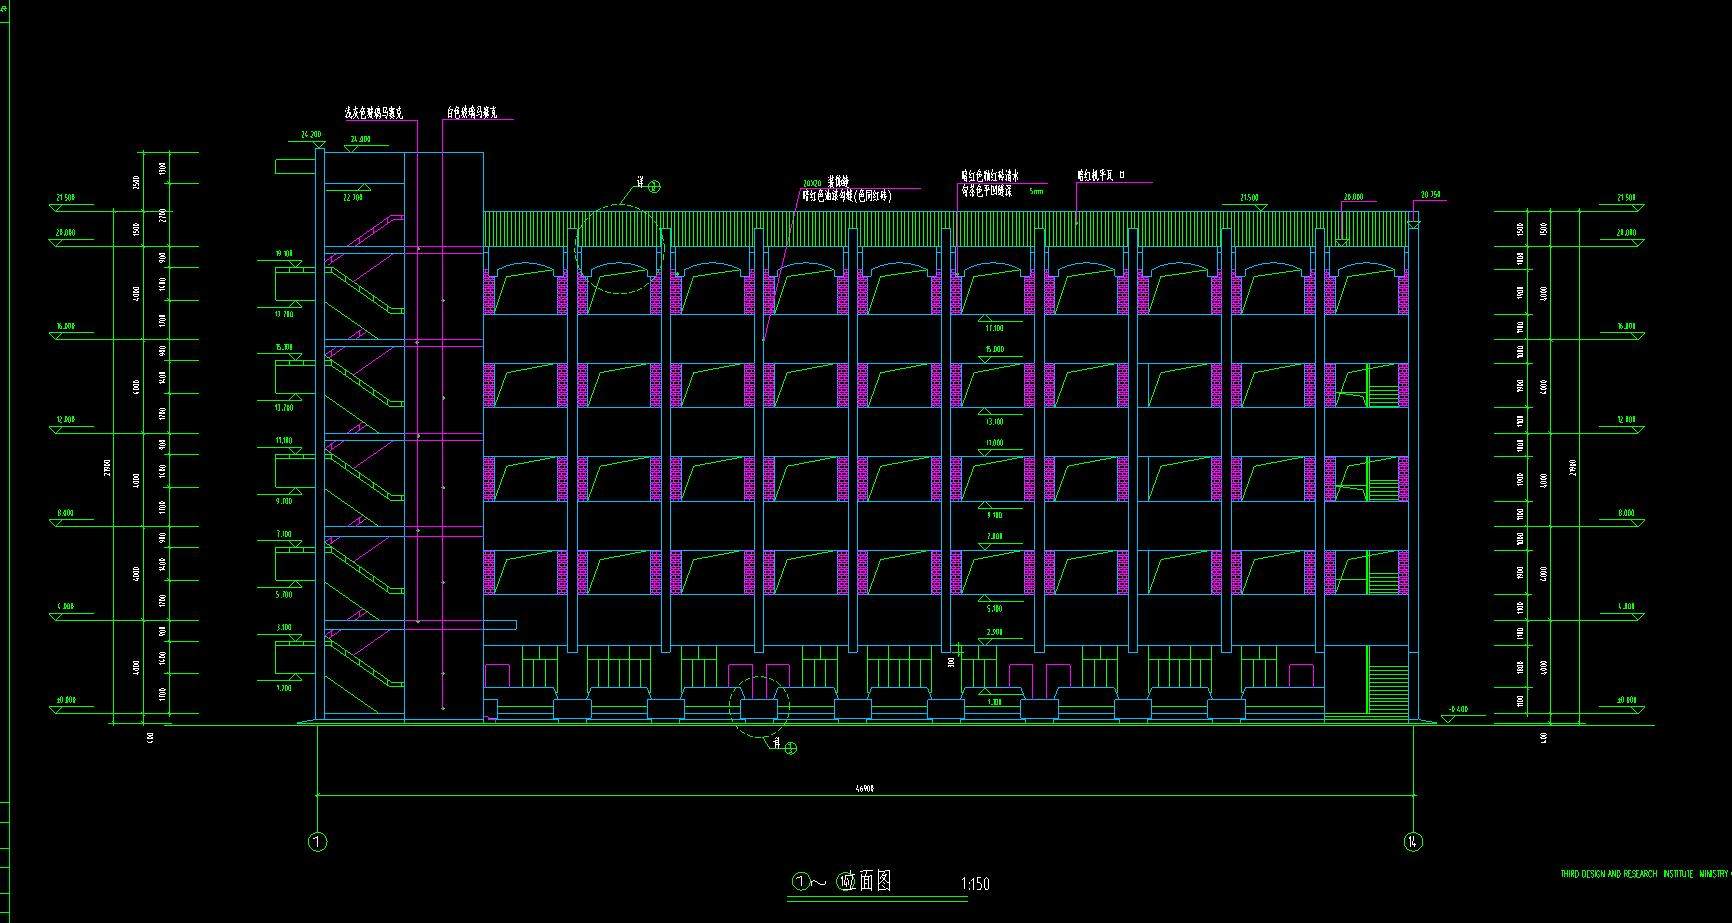
Task: Click the ±0.000 elevation mark on far left
Action: [x=65, y=701]
